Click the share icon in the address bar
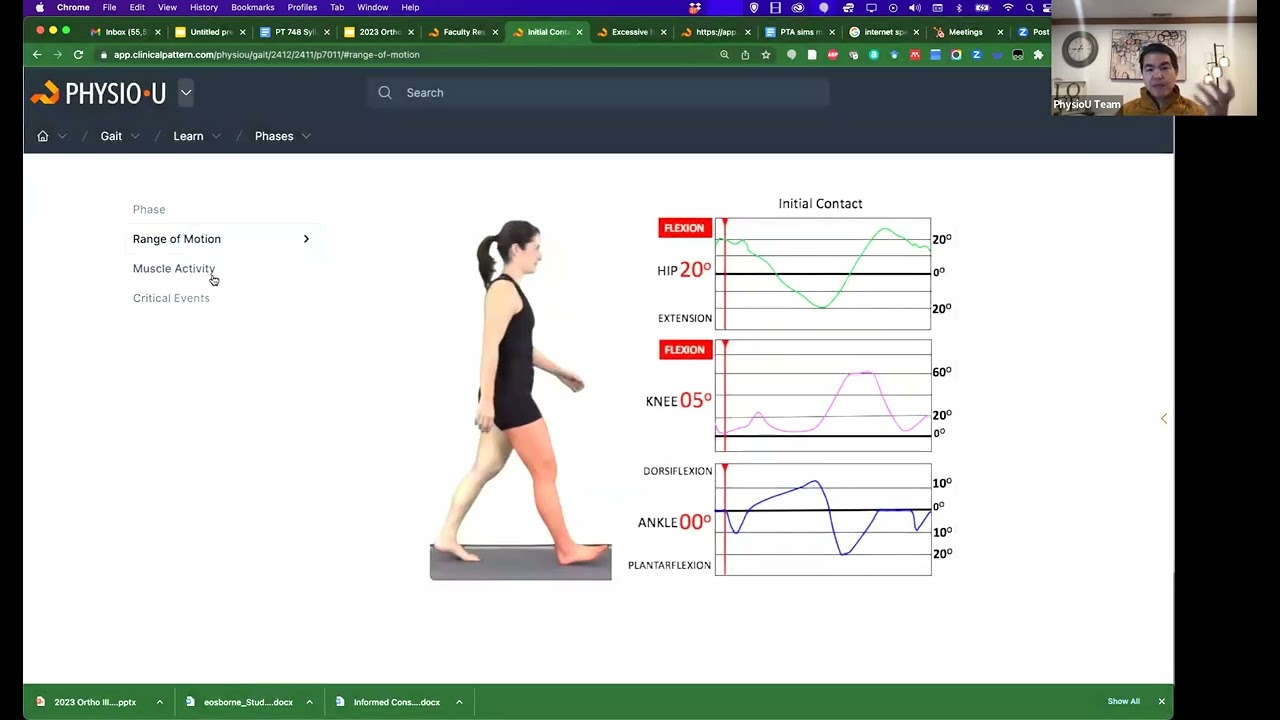 (x=744, y=55)
